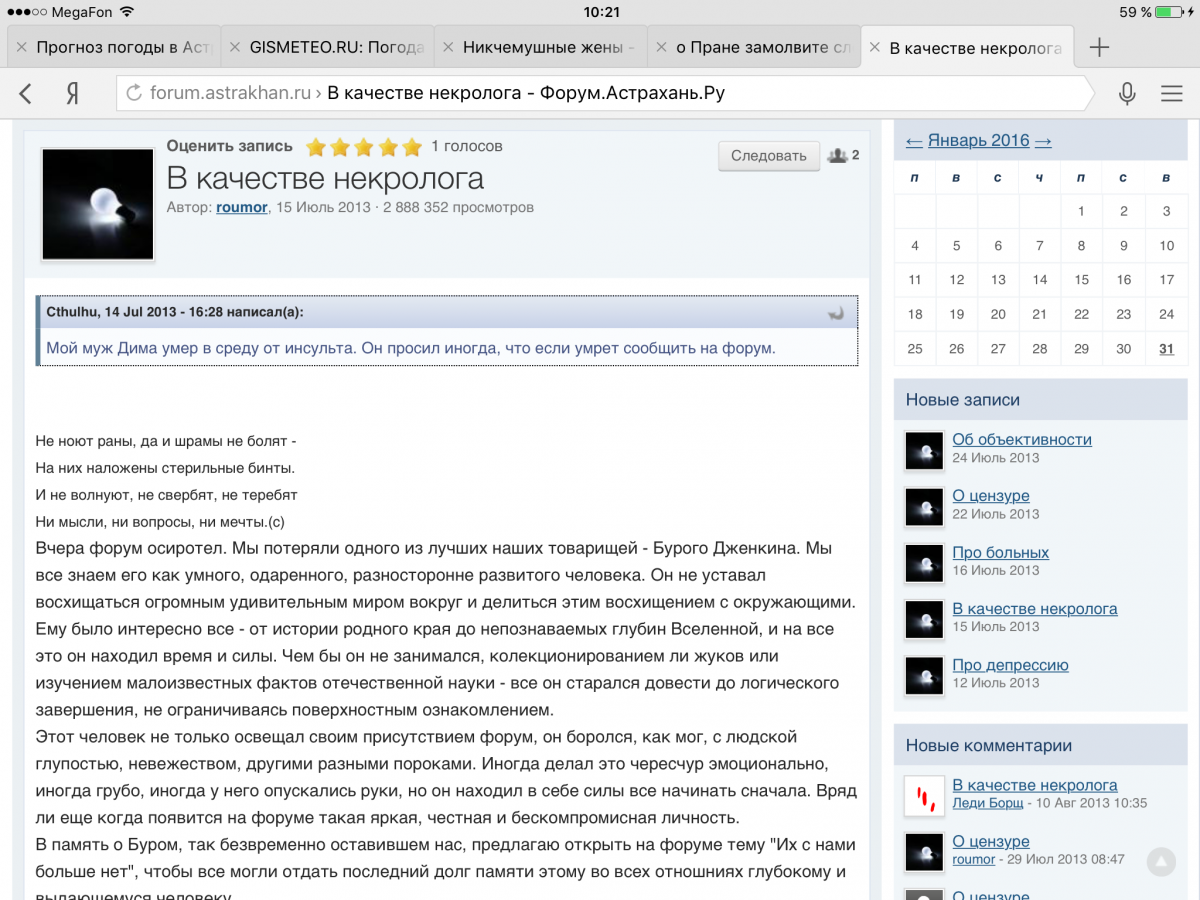The image size is (1200, 900).
Task: Open the Январь 2016 calendar link
Action: 979,141
